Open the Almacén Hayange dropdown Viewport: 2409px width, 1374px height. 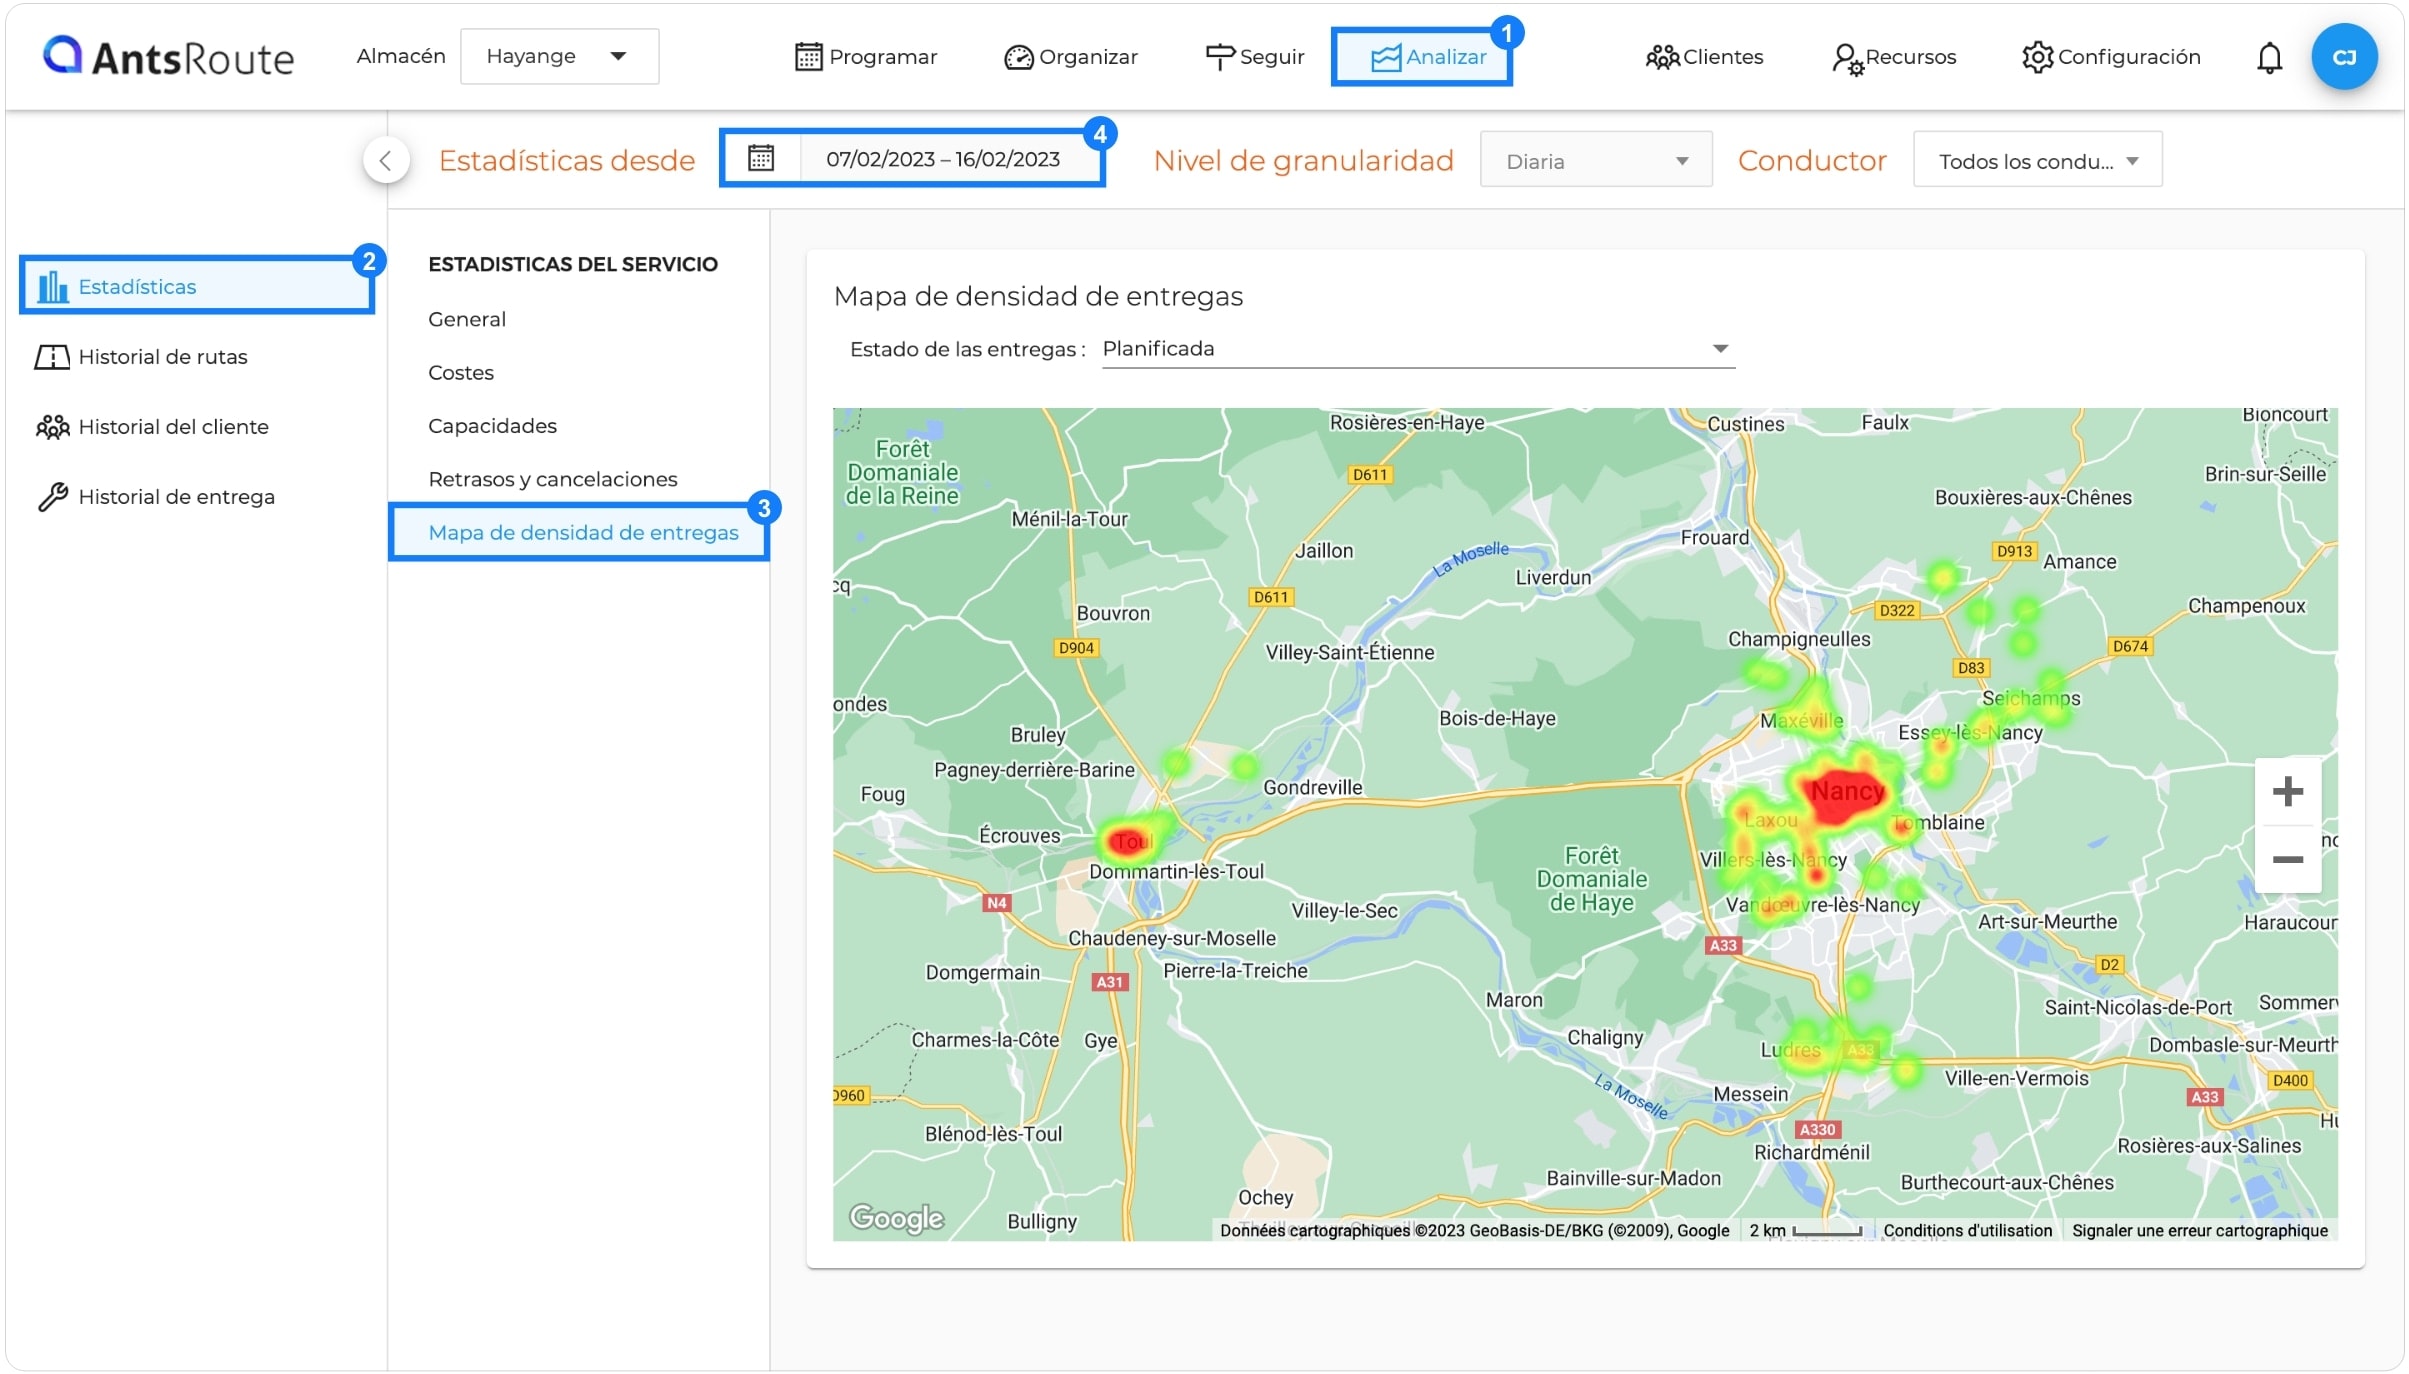tap(559, 56)
